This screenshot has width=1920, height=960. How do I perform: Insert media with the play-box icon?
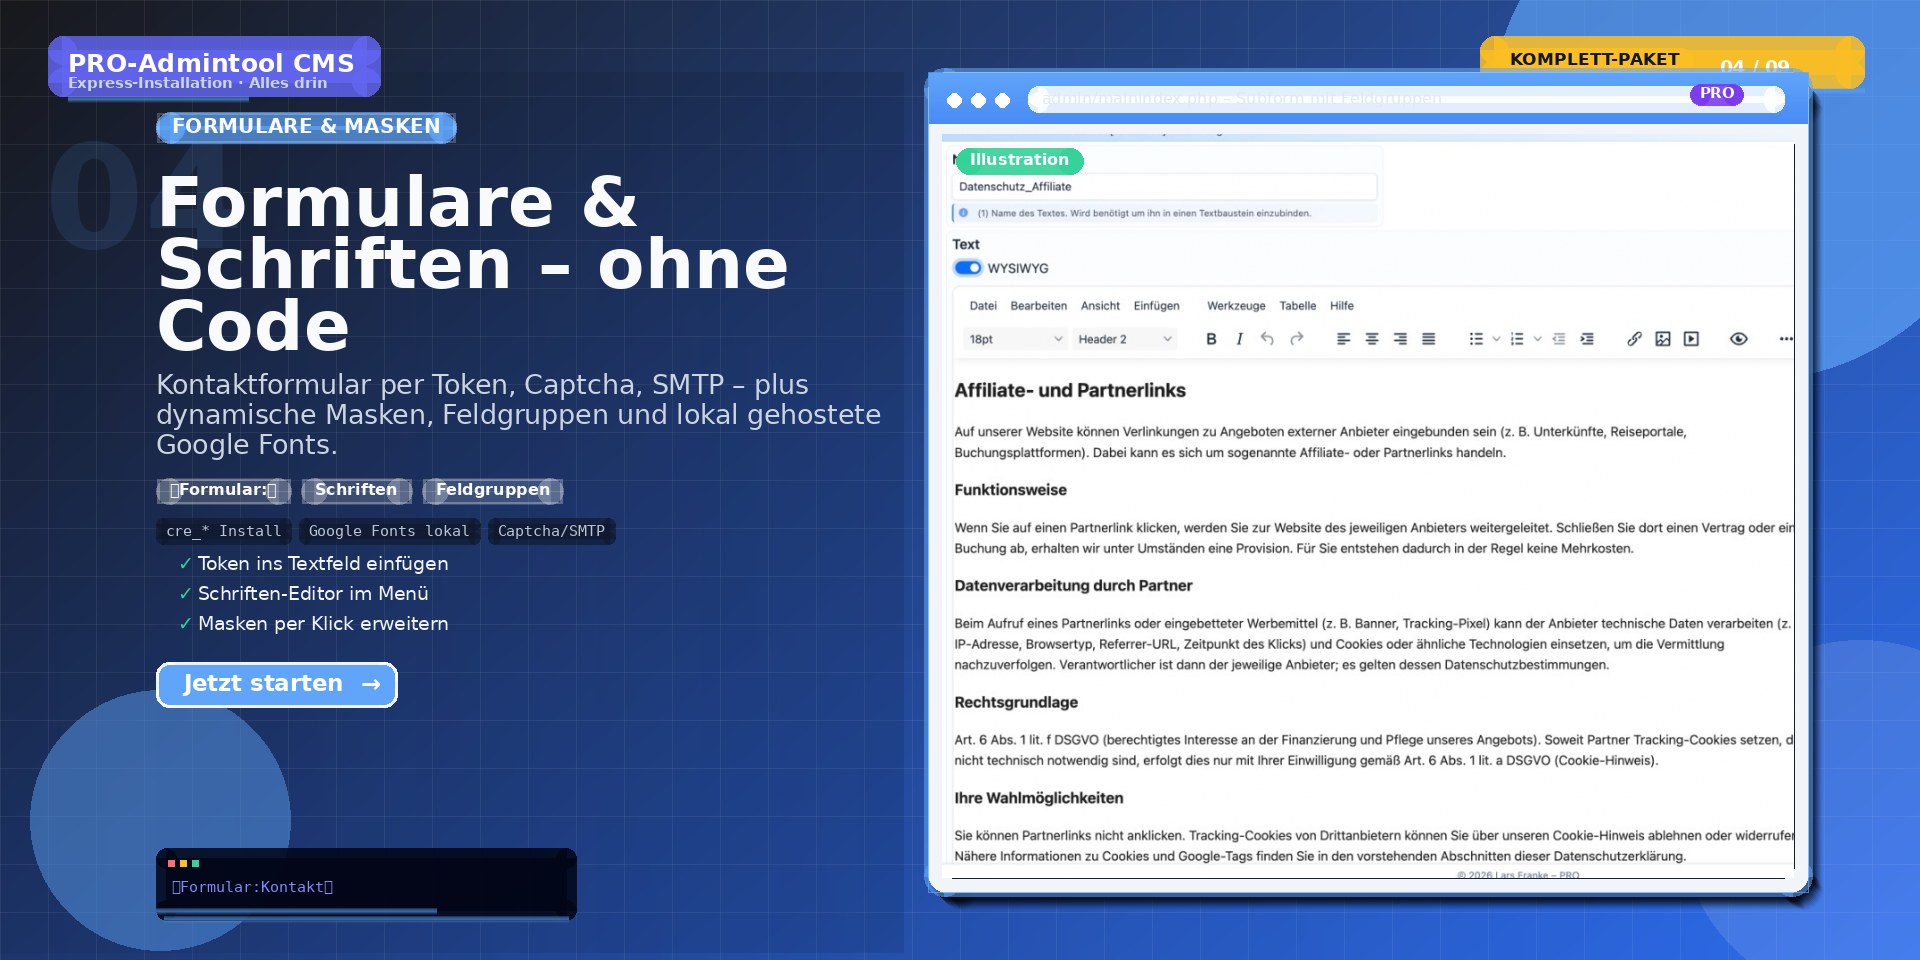pyautogui.click(x=1691, y=339)
